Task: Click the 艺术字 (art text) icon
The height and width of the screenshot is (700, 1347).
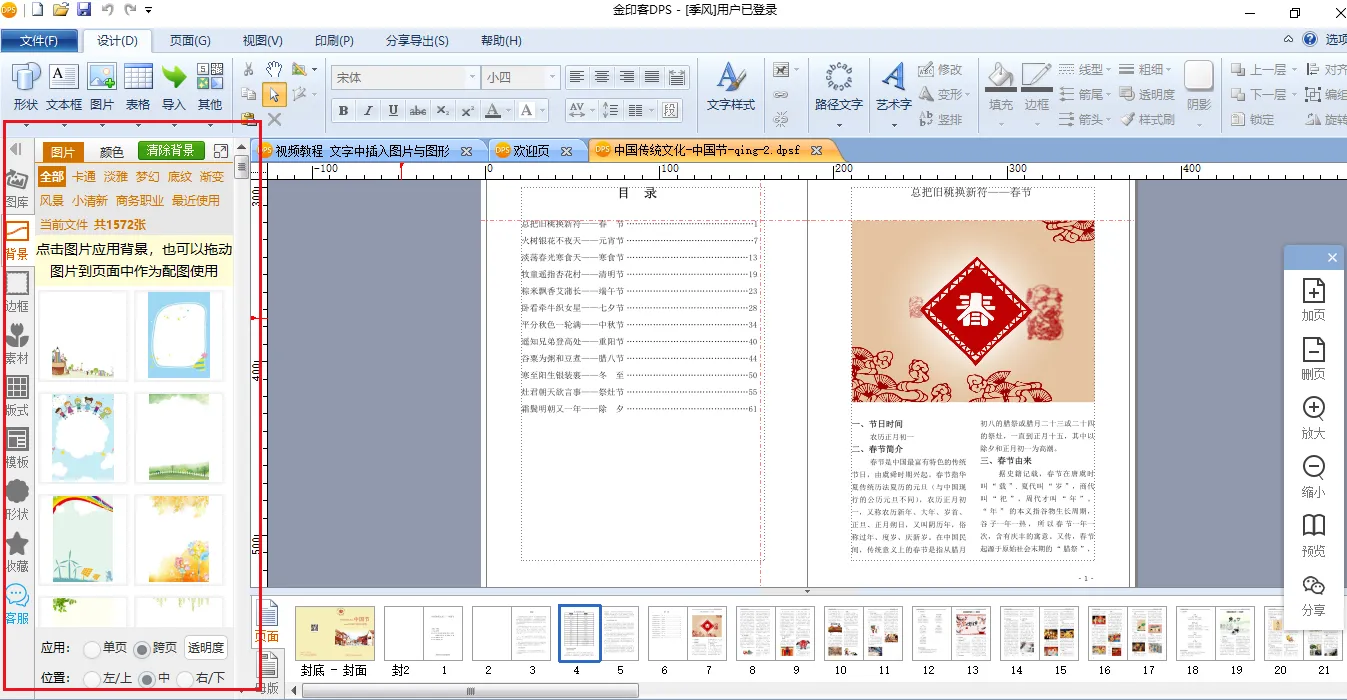Action: coord(893,78)
